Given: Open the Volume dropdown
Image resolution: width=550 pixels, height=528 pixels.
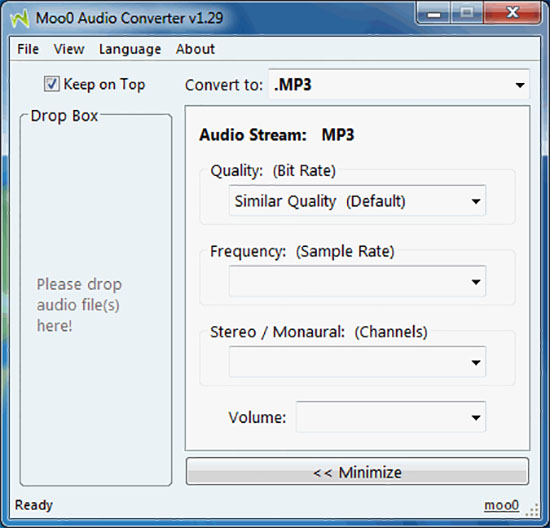Looking at the screenshot, I should 391,417.
